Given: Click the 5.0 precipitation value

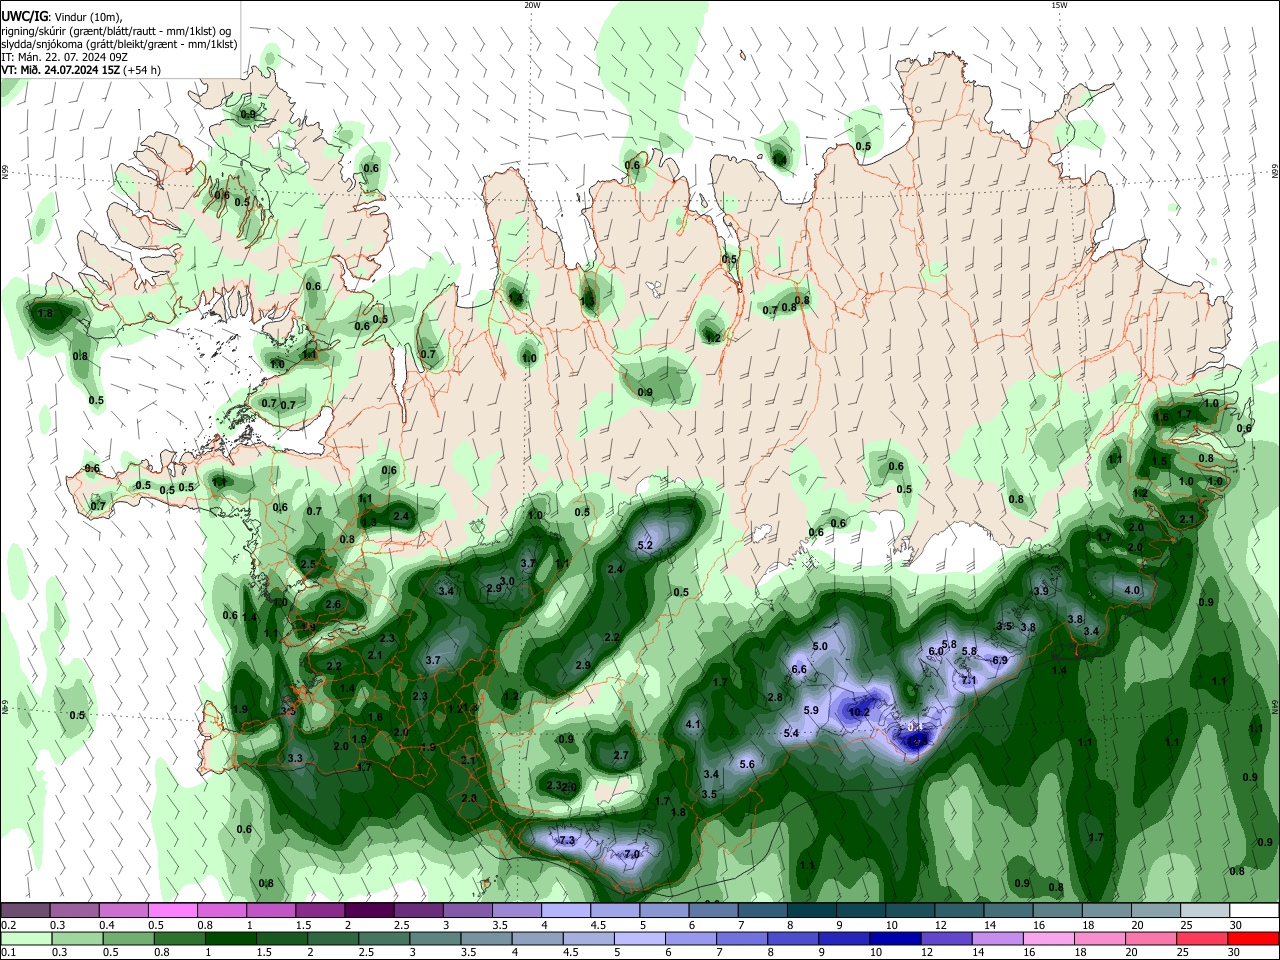Looking at the screenshot, I should point(820,646).
